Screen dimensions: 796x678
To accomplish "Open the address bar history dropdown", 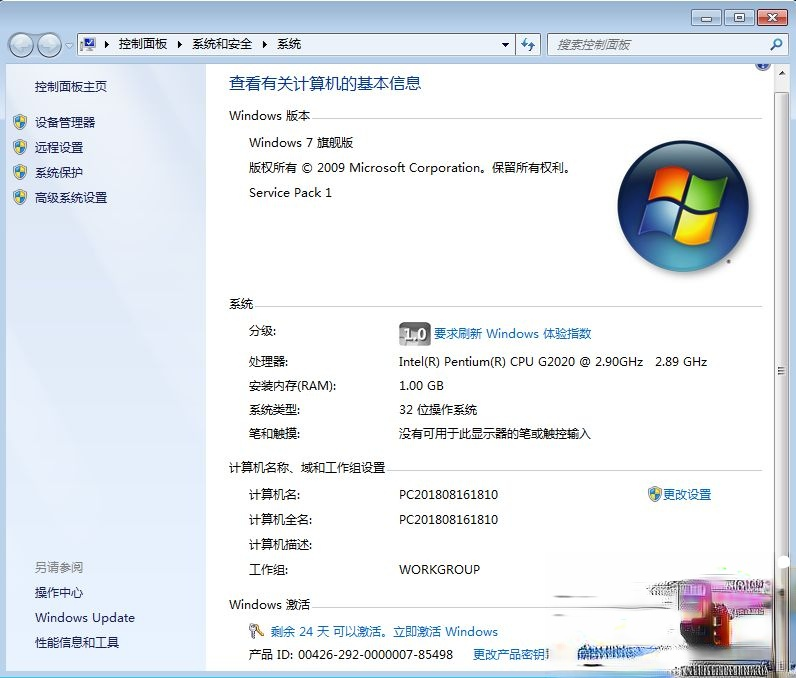I will pos(505,45).
